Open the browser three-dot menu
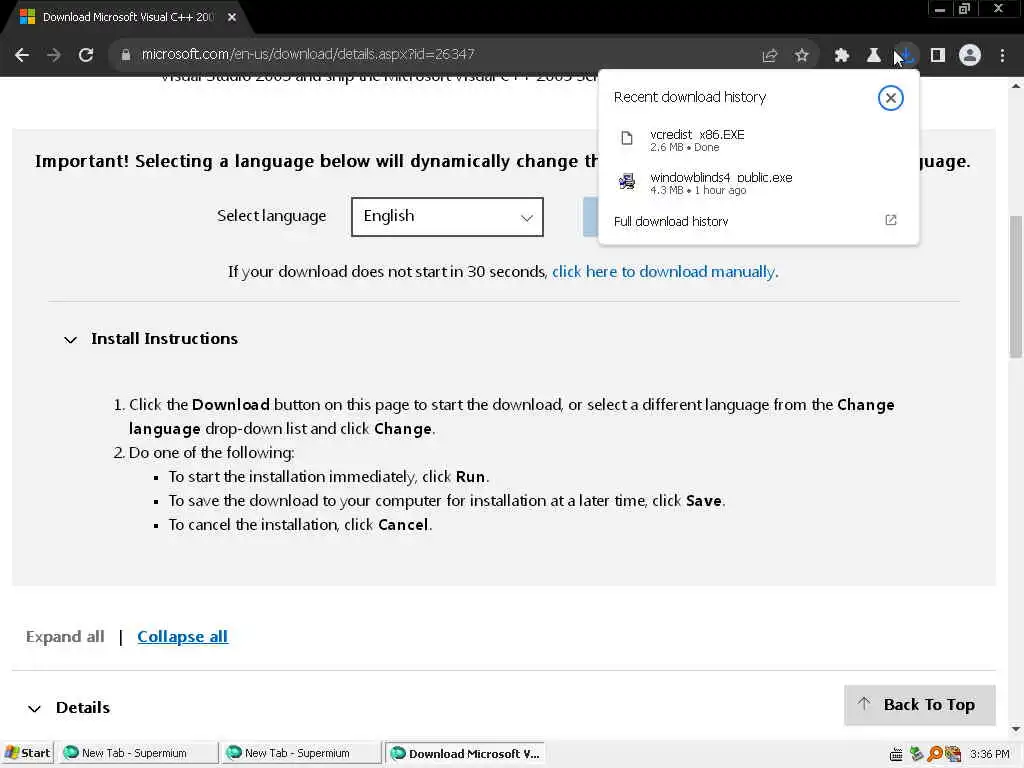1024x768 pixels. click(x=1002, y=56)
